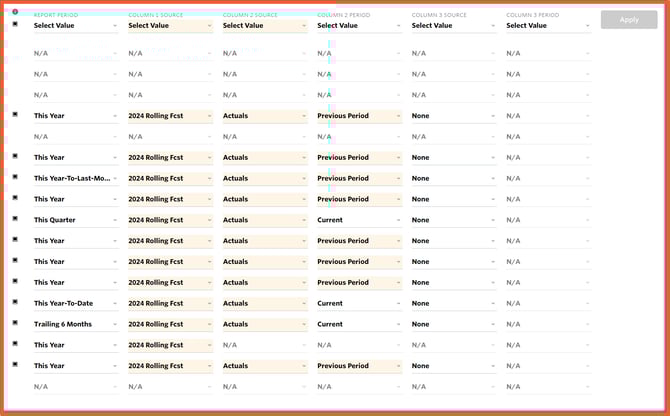This screenshot has height=416, width=670.
Task: Open the Column 3 Period Select Value dropdown
Action: pyautogui.click(x=547, y=26)
